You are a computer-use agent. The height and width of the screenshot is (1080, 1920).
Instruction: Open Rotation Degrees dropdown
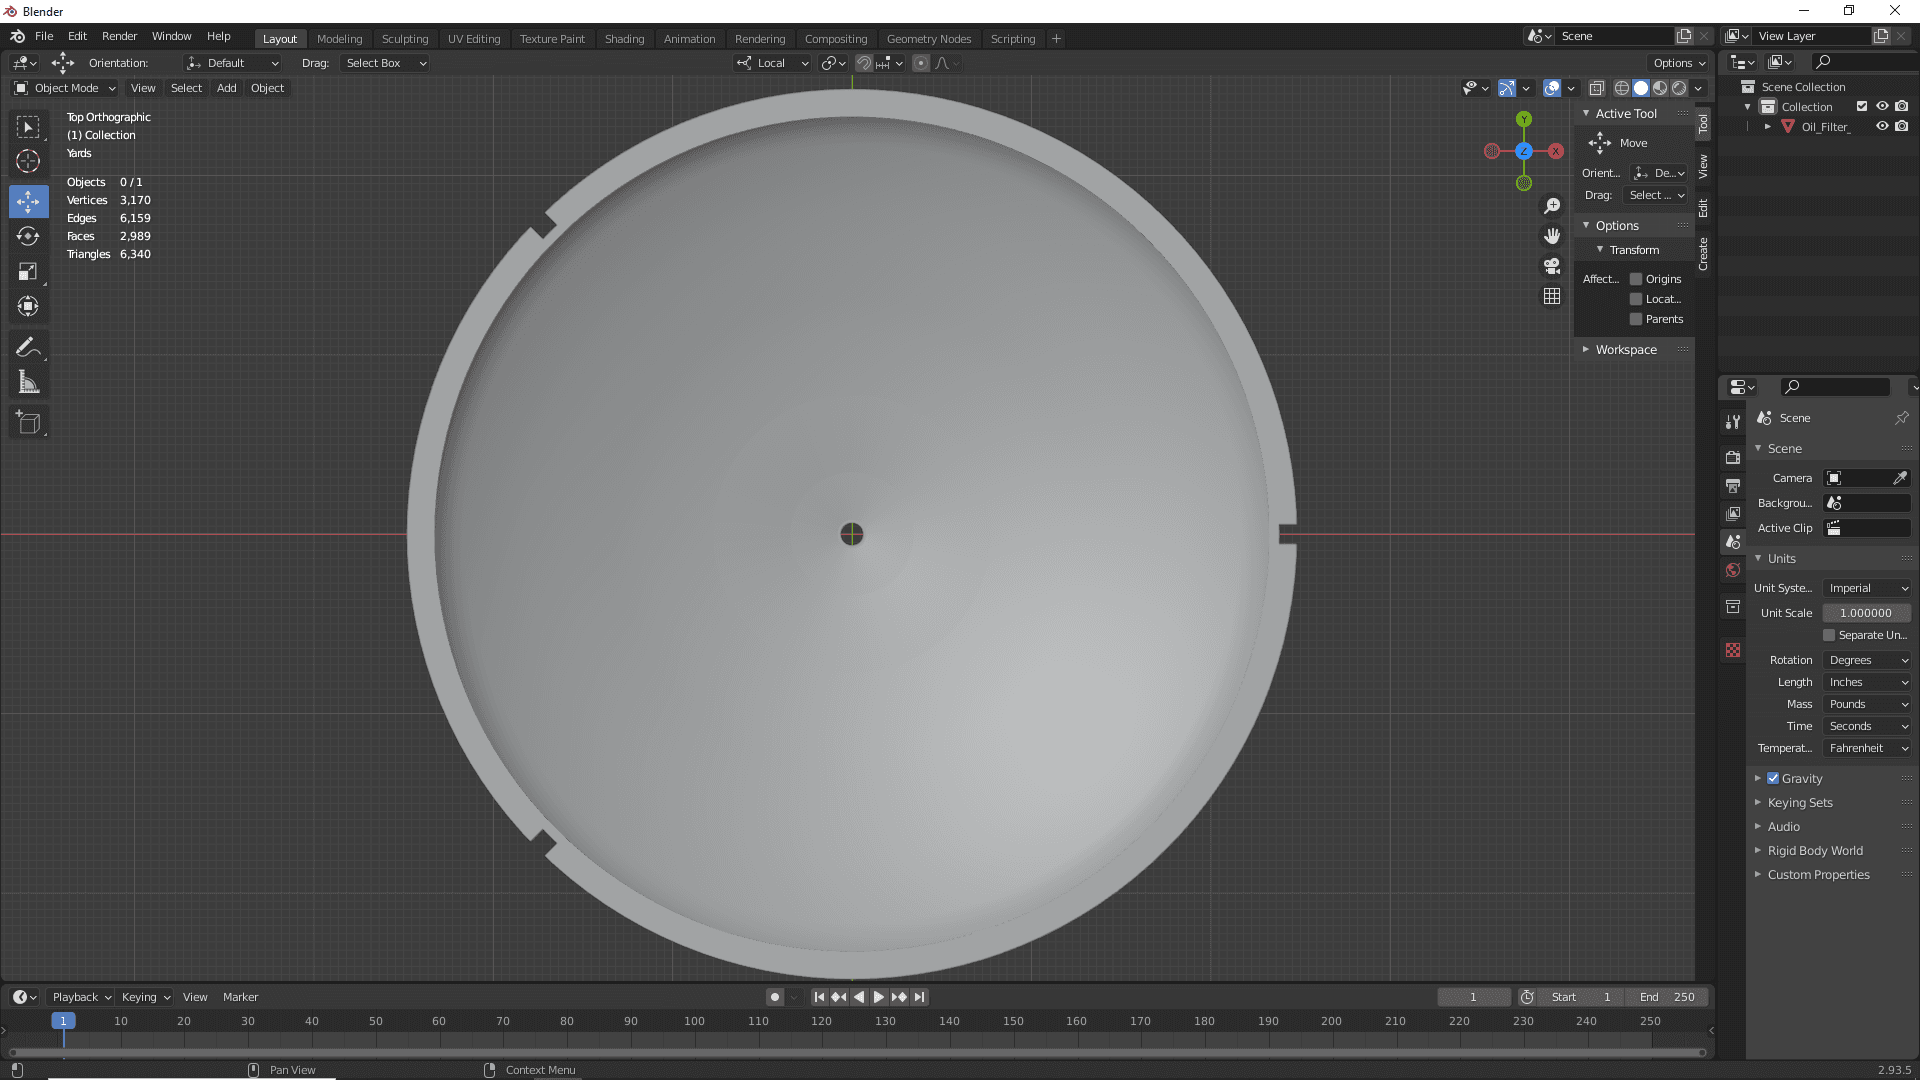click(1867, 660)
